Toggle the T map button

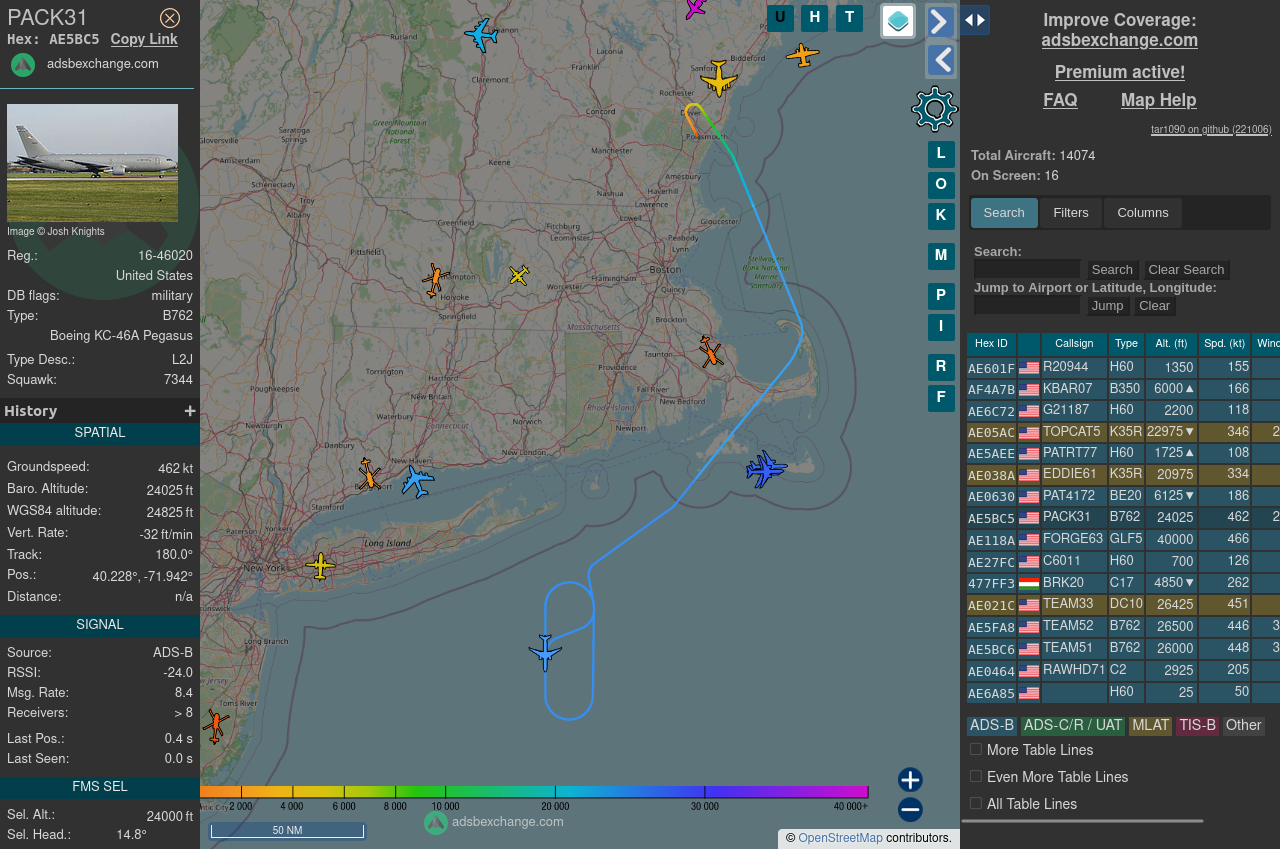point(849,17)
